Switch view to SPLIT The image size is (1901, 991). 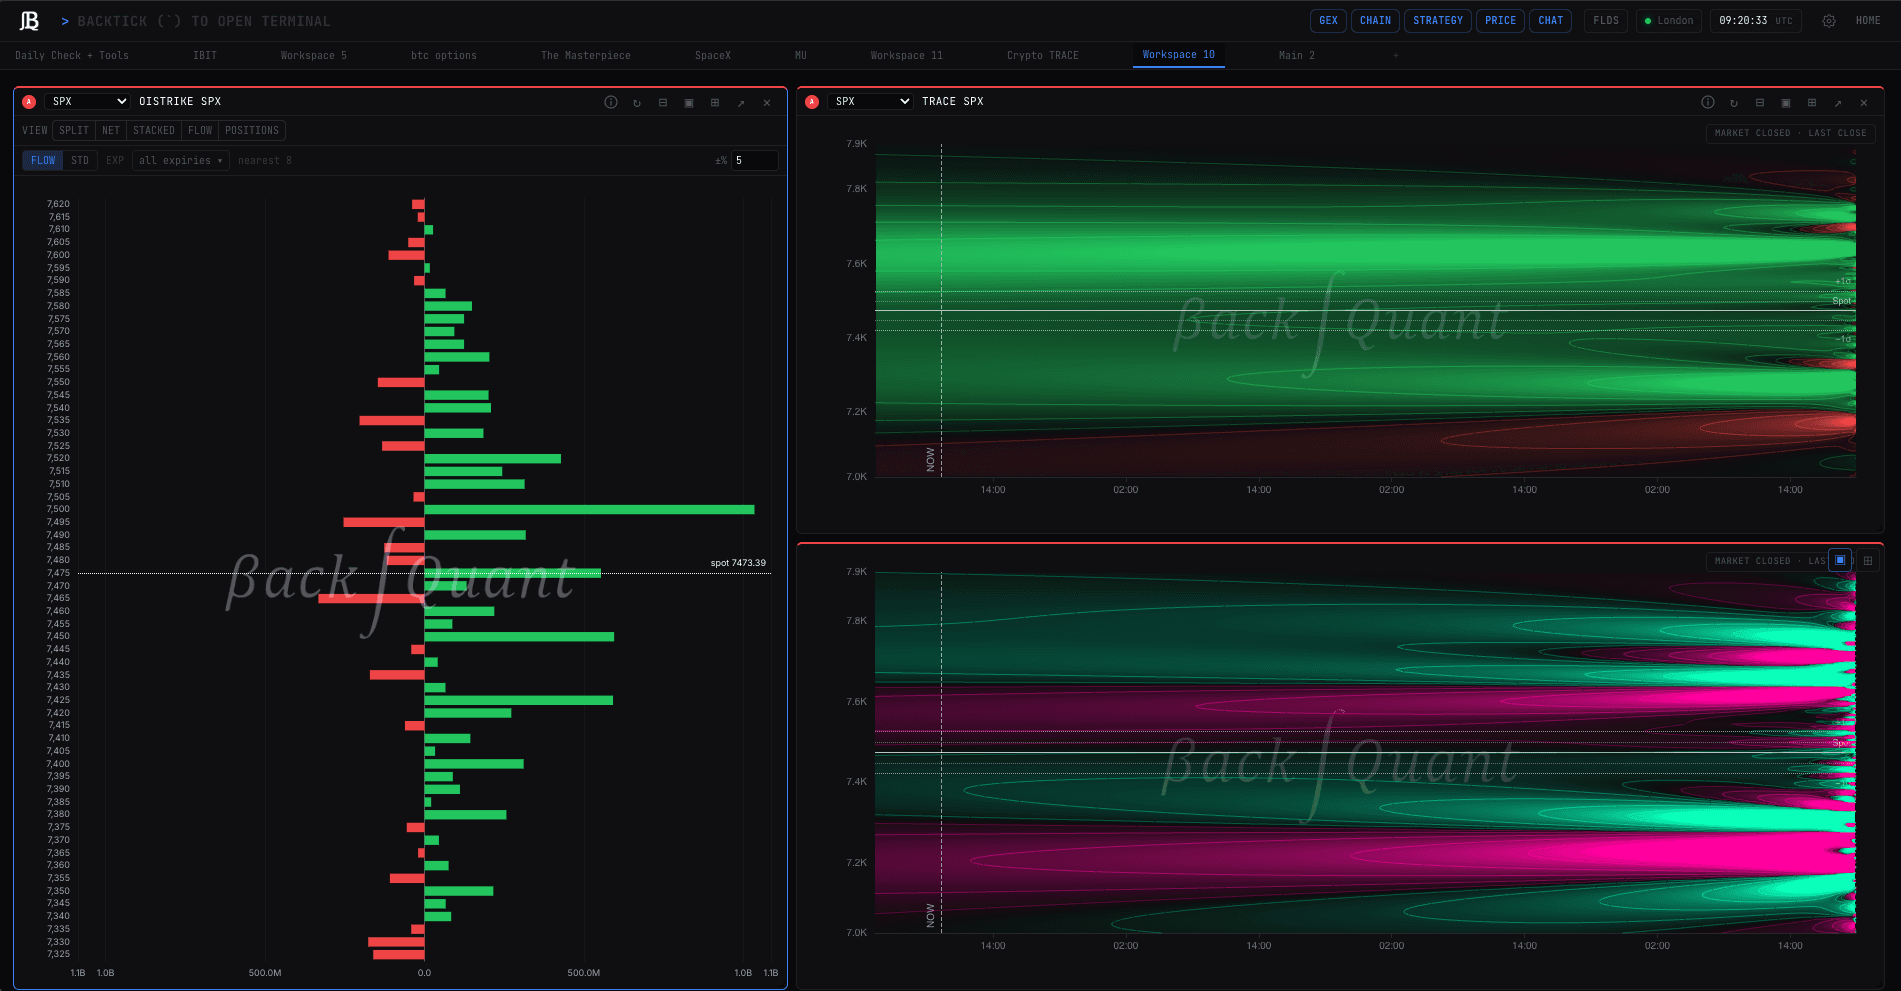[x=74, y=131]
